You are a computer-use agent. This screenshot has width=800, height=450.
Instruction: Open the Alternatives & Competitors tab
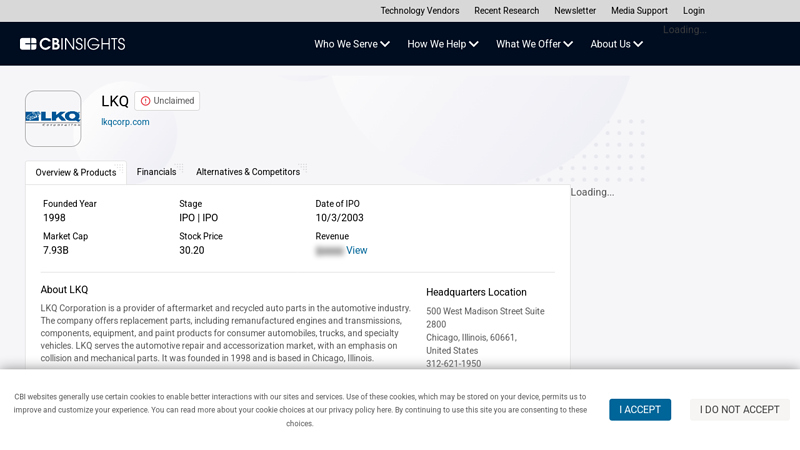[x=248, y=172]
